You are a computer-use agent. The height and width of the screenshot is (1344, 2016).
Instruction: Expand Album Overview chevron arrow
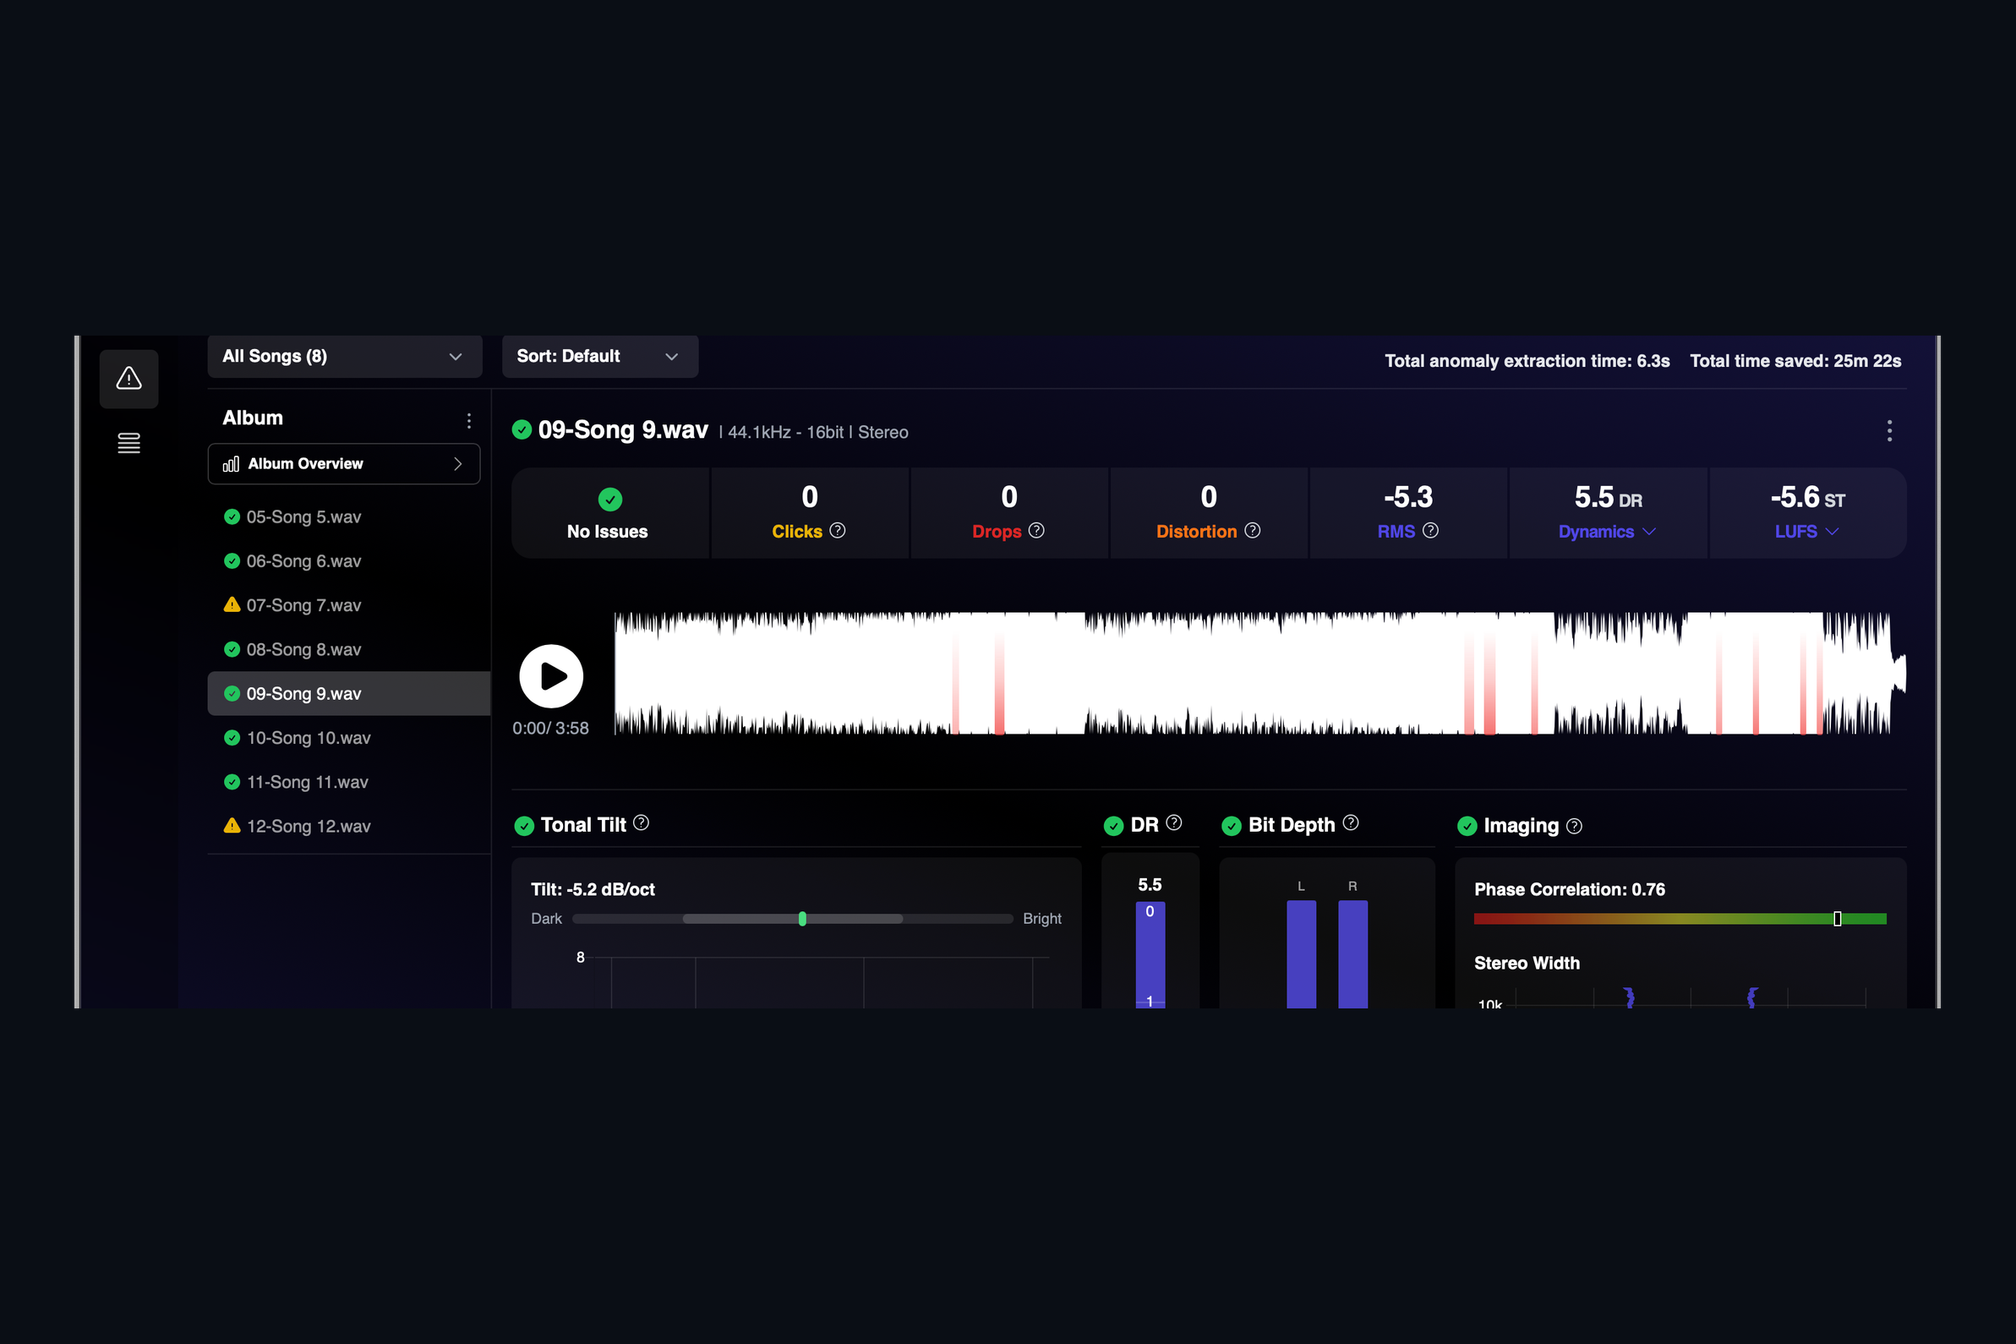(x=458, y=464)
